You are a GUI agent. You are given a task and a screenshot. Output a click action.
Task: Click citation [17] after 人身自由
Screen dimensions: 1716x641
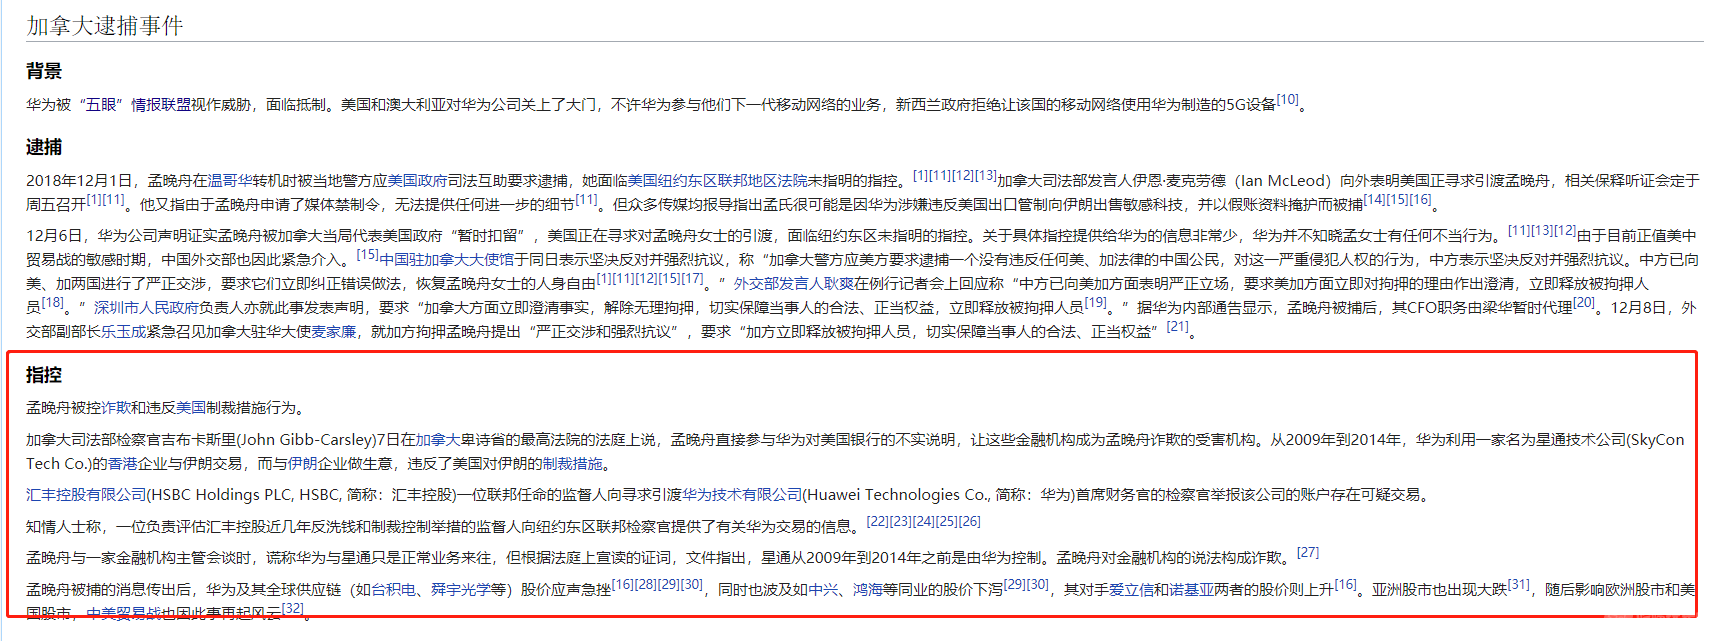click(x=692, y=278)
